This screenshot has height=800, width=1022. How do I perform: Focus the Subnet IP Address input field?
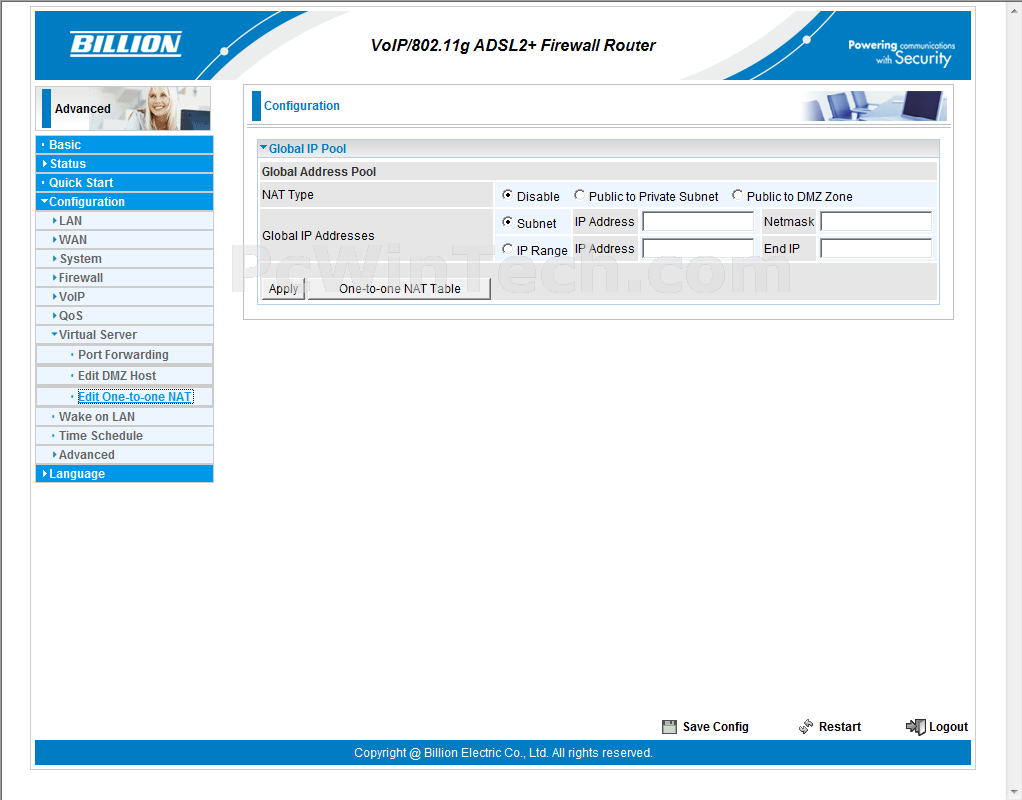tap(698, 222)
